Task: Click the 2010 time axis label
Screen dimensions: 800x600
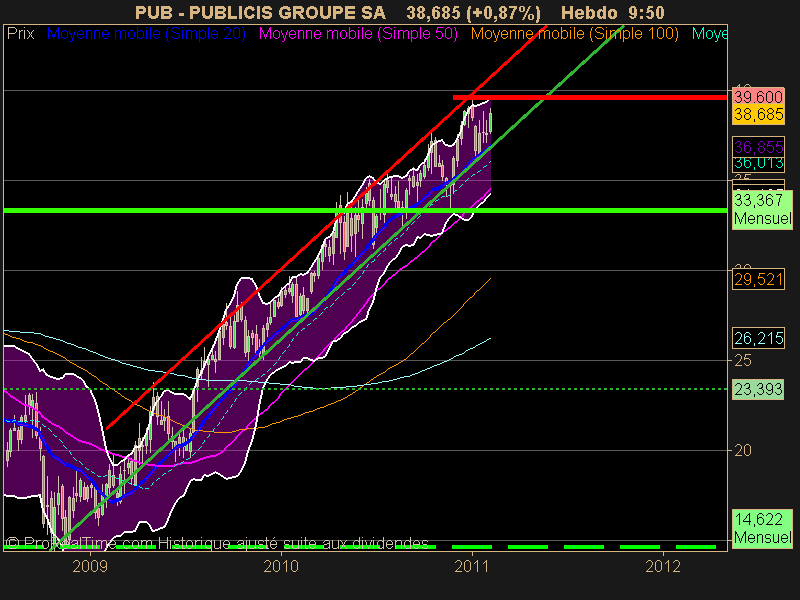Action: tap(281, 566)
